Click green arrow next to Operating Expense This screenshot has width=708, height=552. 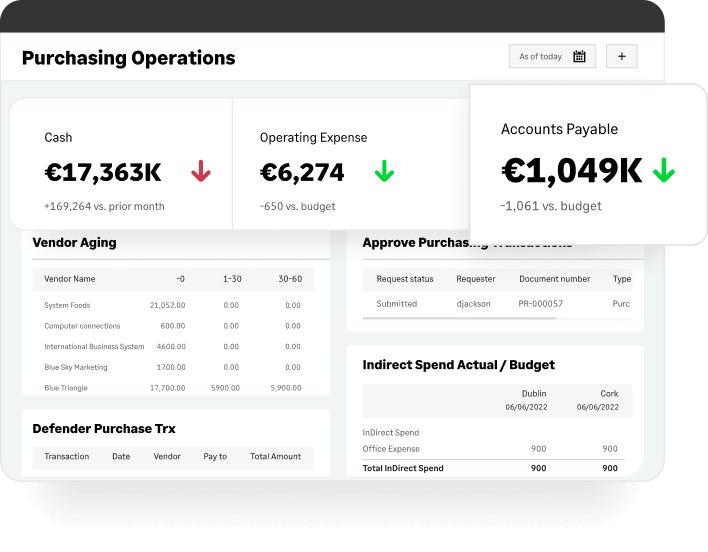(x=384, y=172)
